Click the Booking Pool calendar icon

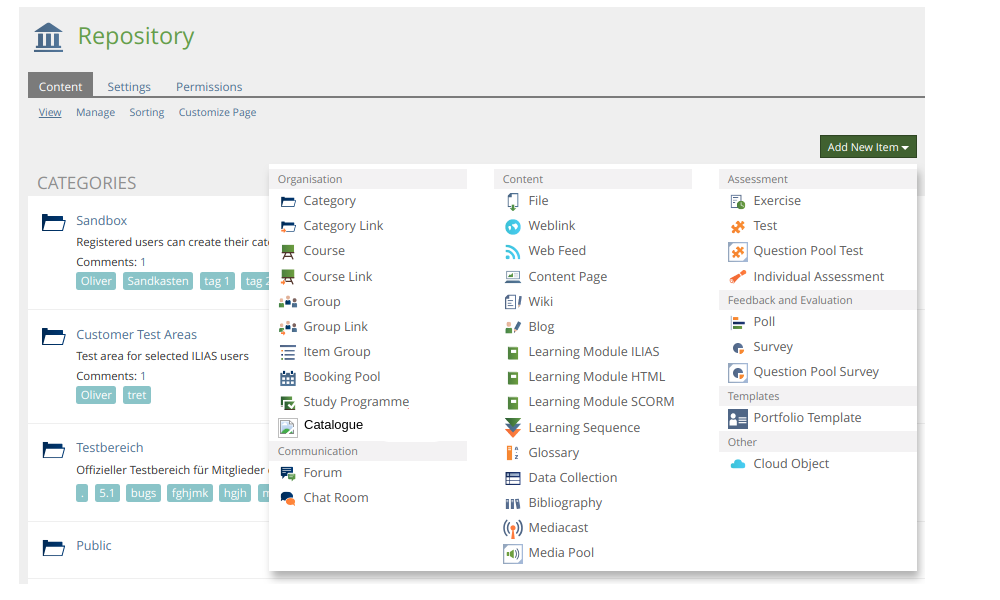288,377
